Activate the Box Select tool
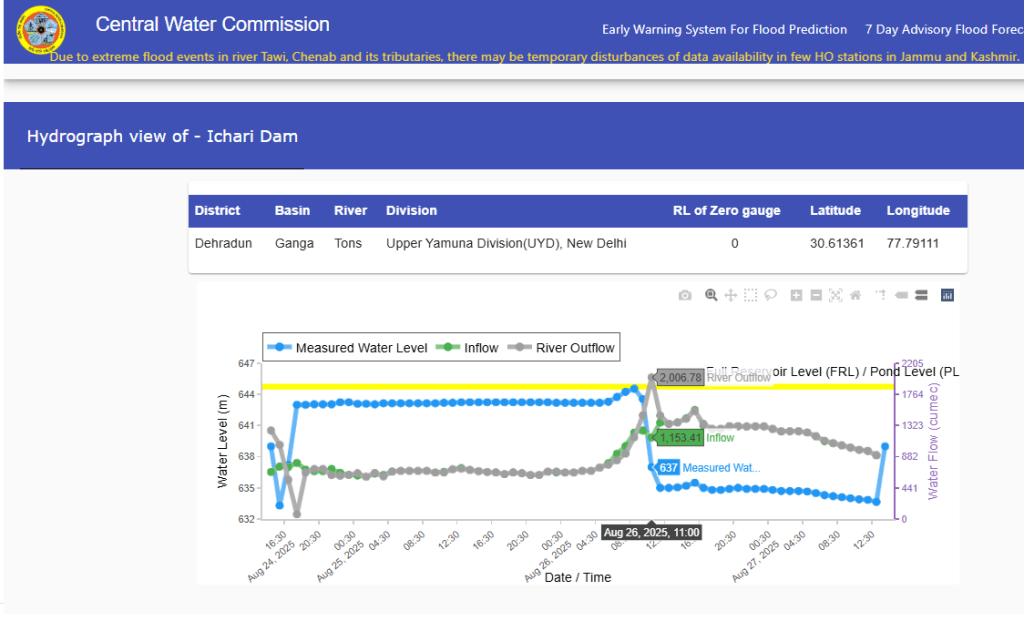 coord(751,295)
